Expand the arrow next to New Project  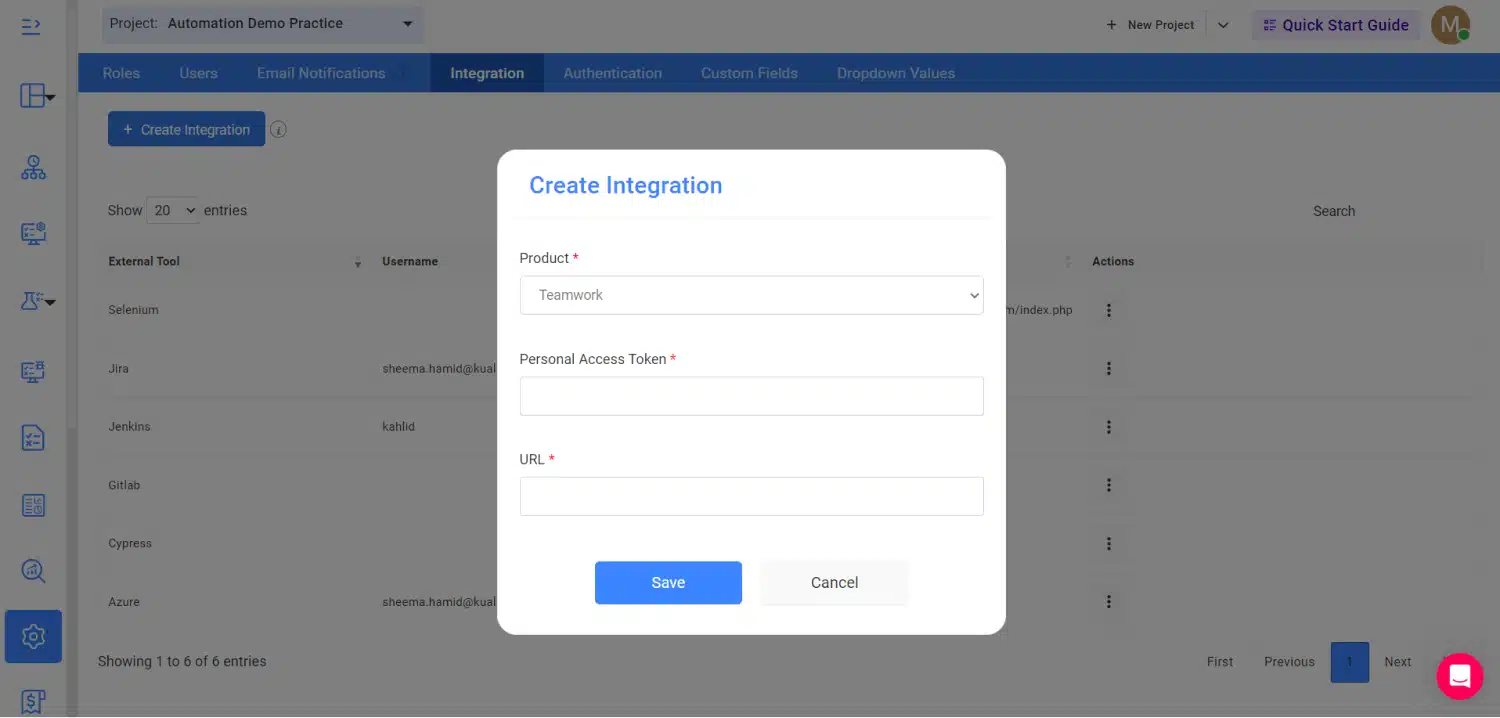(1223, 25)
